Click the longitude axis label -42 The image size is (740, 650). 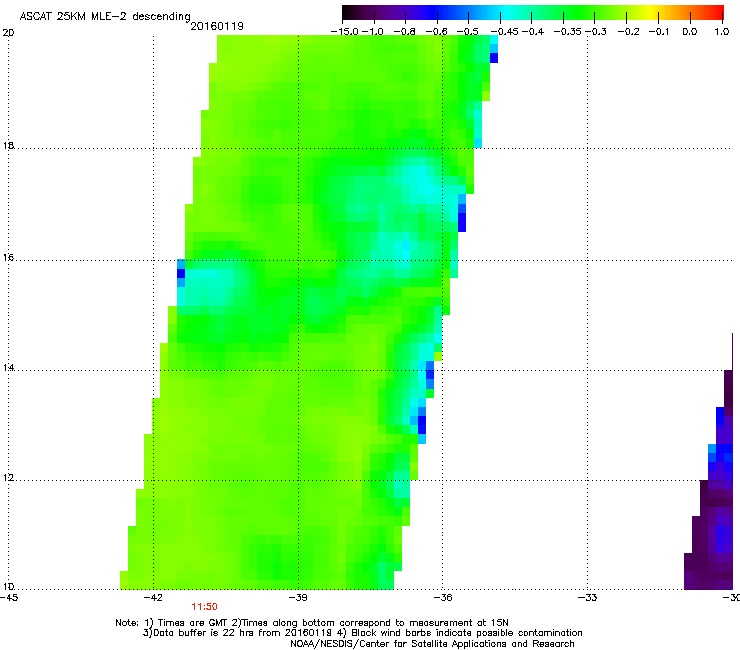point(153,598)
